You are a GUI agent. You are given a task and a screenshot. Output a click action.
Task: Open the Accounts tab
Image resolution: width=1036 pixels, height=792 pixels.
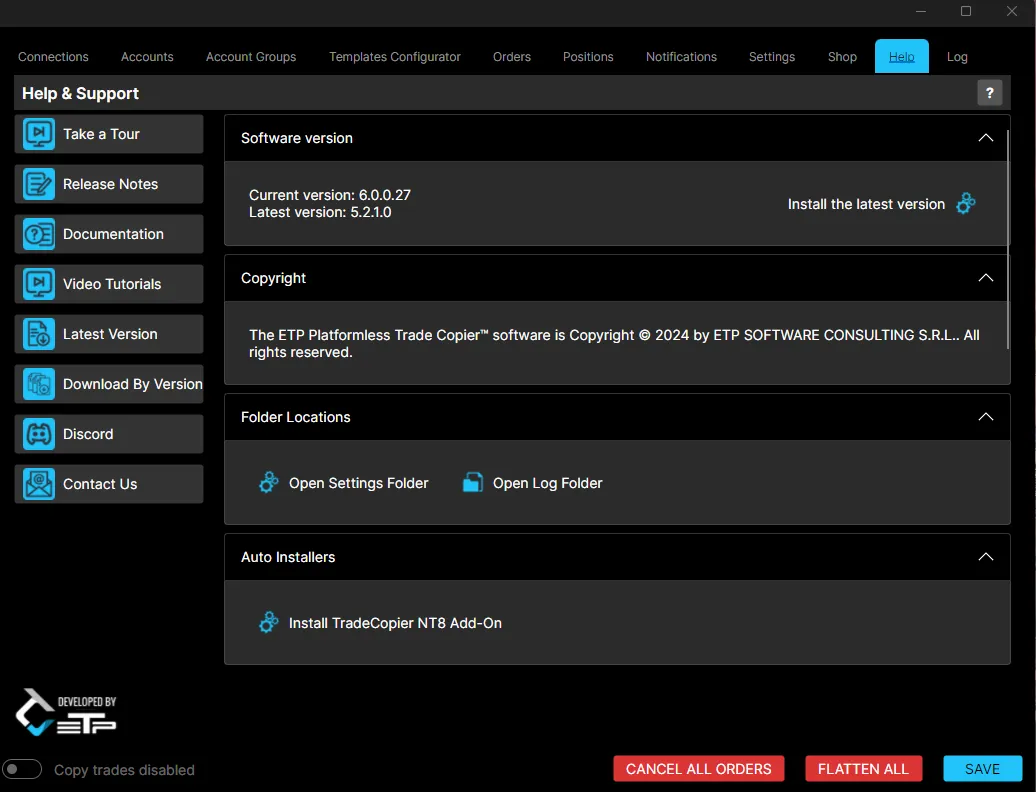[x=147, y=57]
